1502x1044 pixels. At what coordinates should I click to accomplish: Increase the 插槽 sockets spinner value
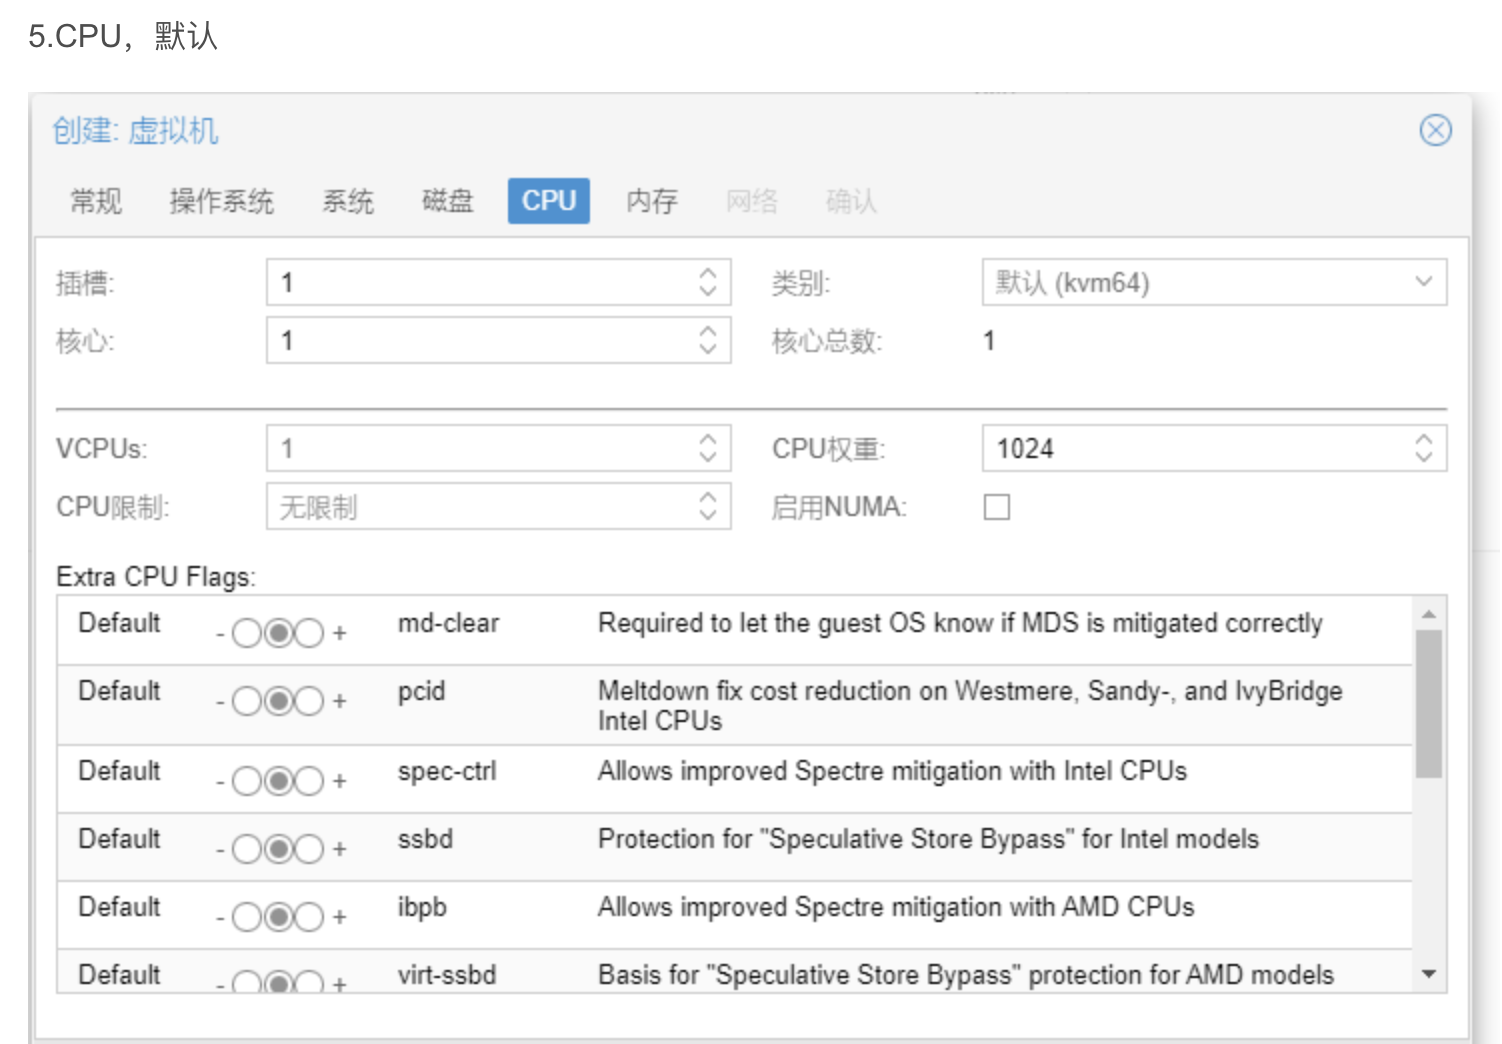[708, 273]
